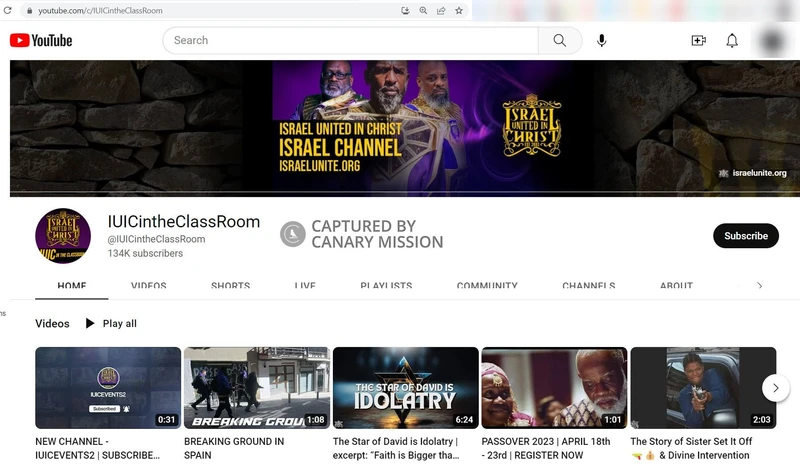Open the PASSOVER 2023 video thumbnail
The image size is (800, 468).
[554, 388]
